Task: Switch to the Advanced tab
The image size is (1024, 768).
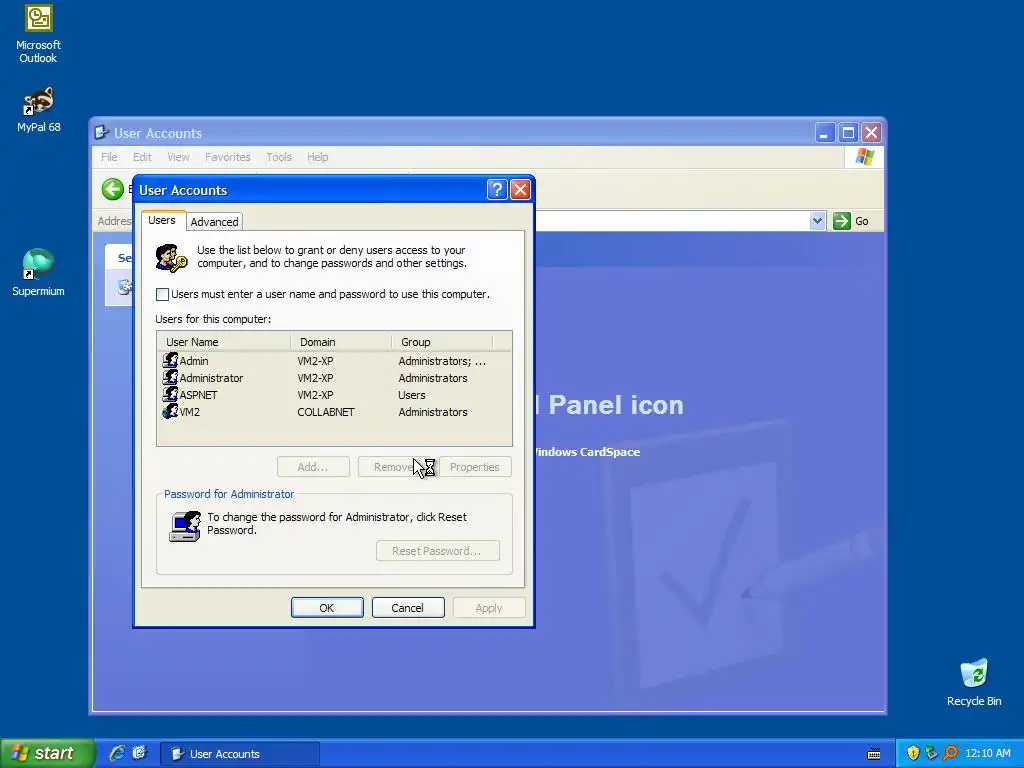Action: pyautogui.click(x=214, y=222)
